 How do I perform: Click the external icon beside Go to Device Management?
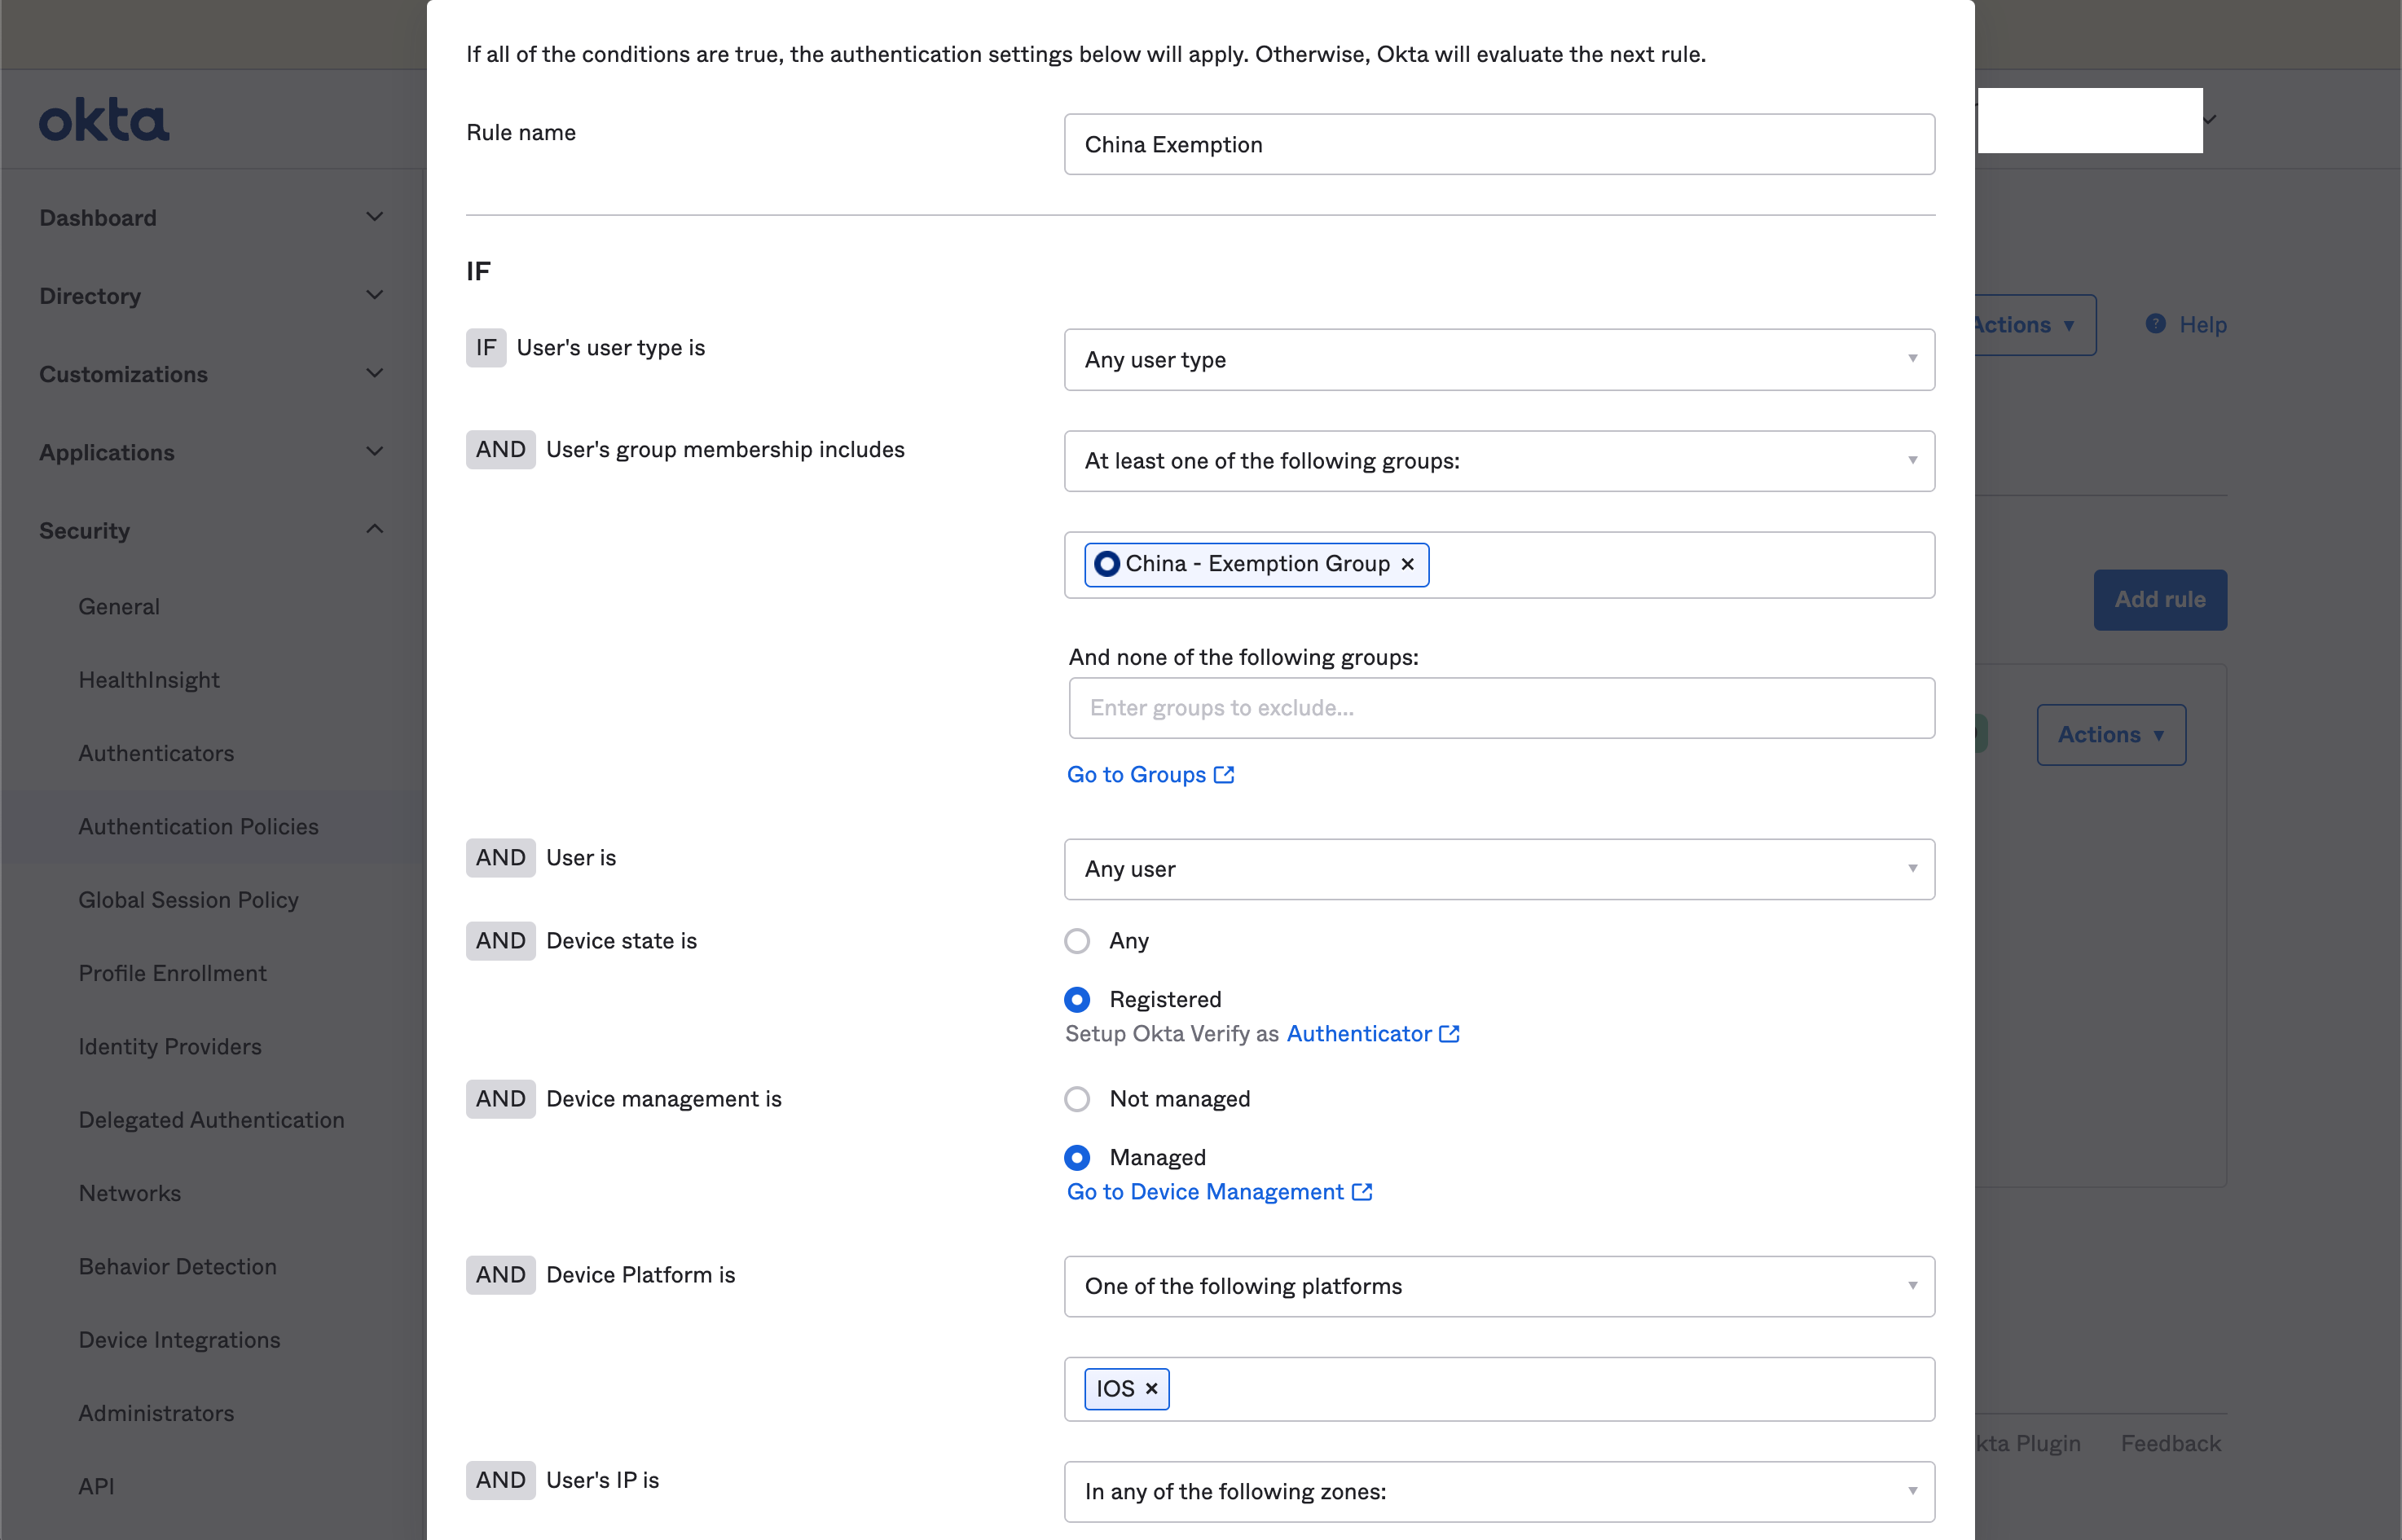1362,1192
